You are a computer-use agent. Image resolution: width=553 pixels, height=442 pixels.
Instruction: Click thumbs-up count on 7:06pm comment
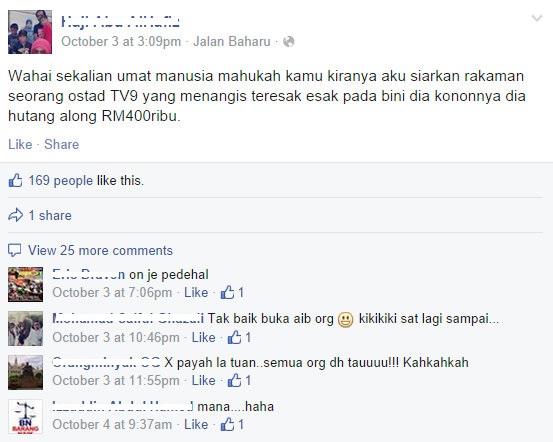point(232,292)
